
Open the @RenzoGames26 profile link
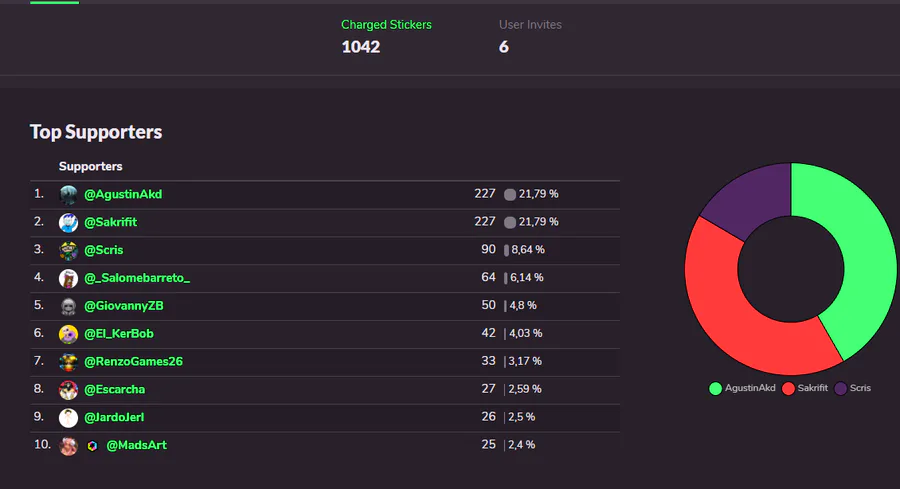coord(133,361)
